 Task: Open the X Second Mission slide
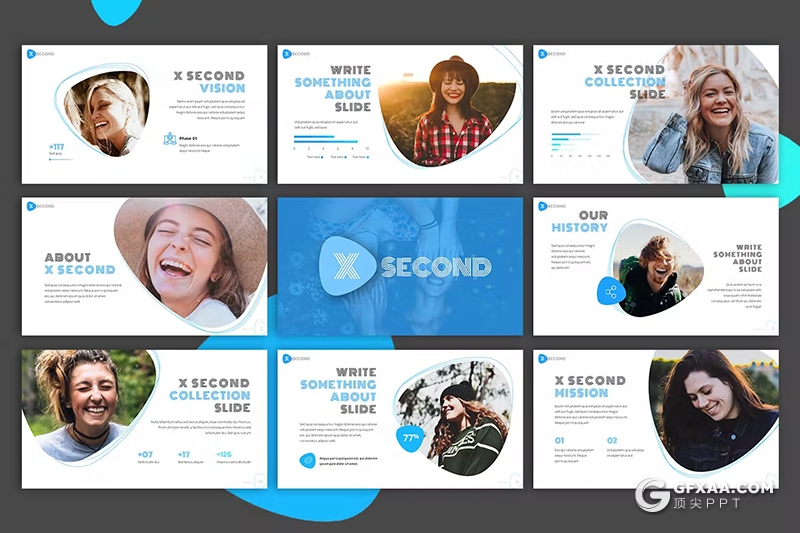[x=655, y=418]
